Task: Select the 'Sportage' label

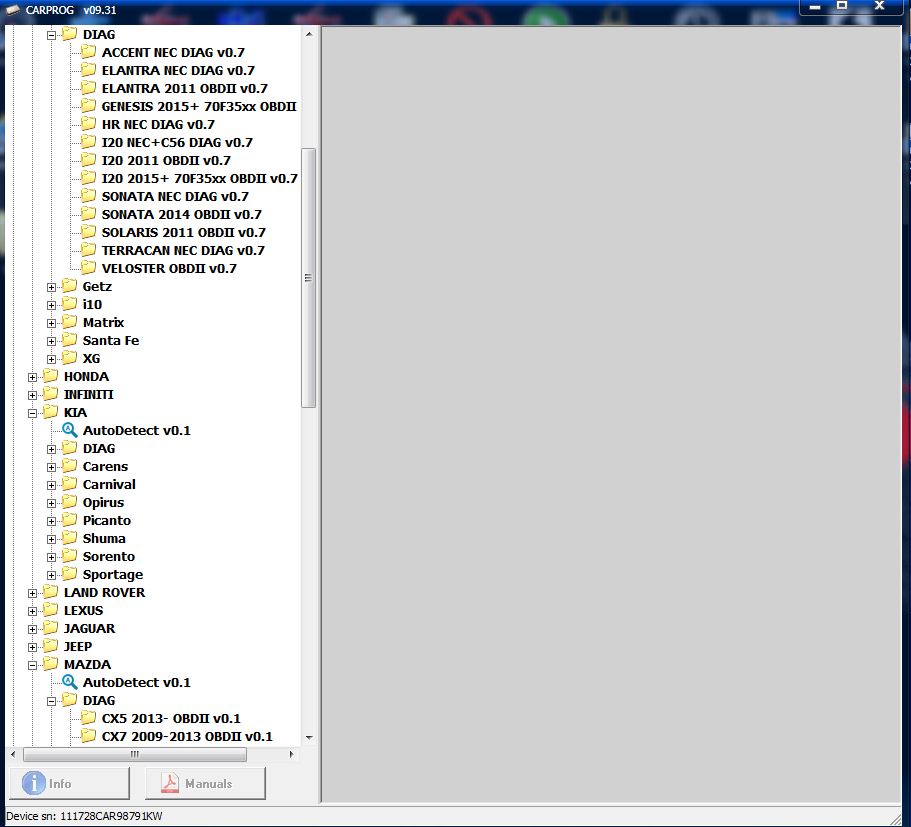Action: 113,575
